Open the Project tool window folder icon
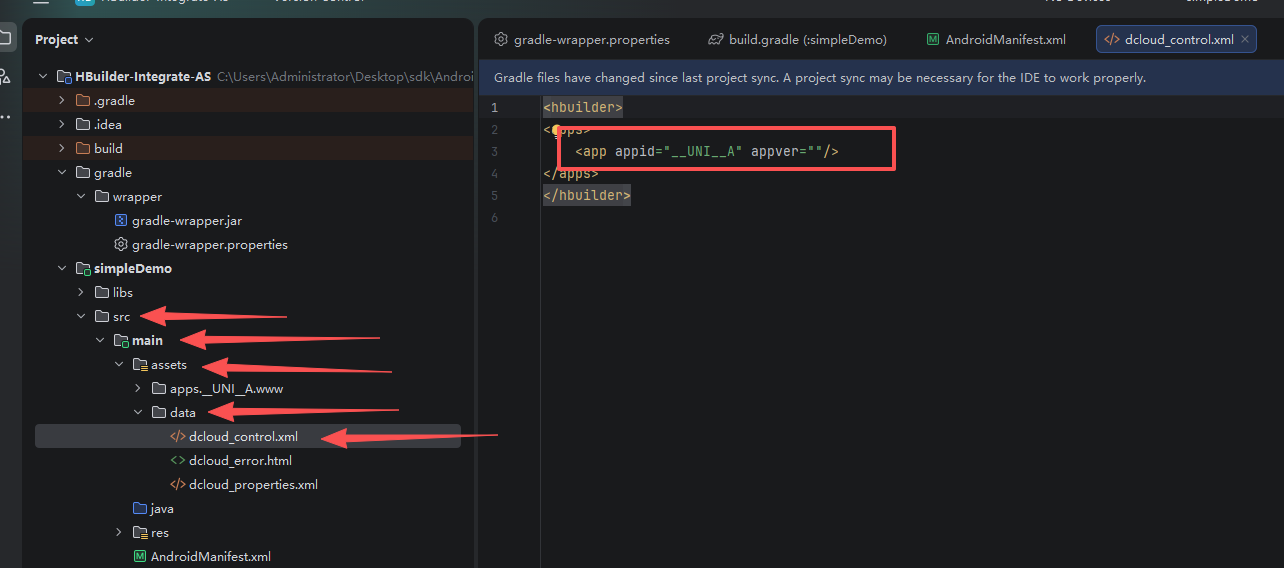The height and width of the screenshot is (568, 1284). click(6, 38)
